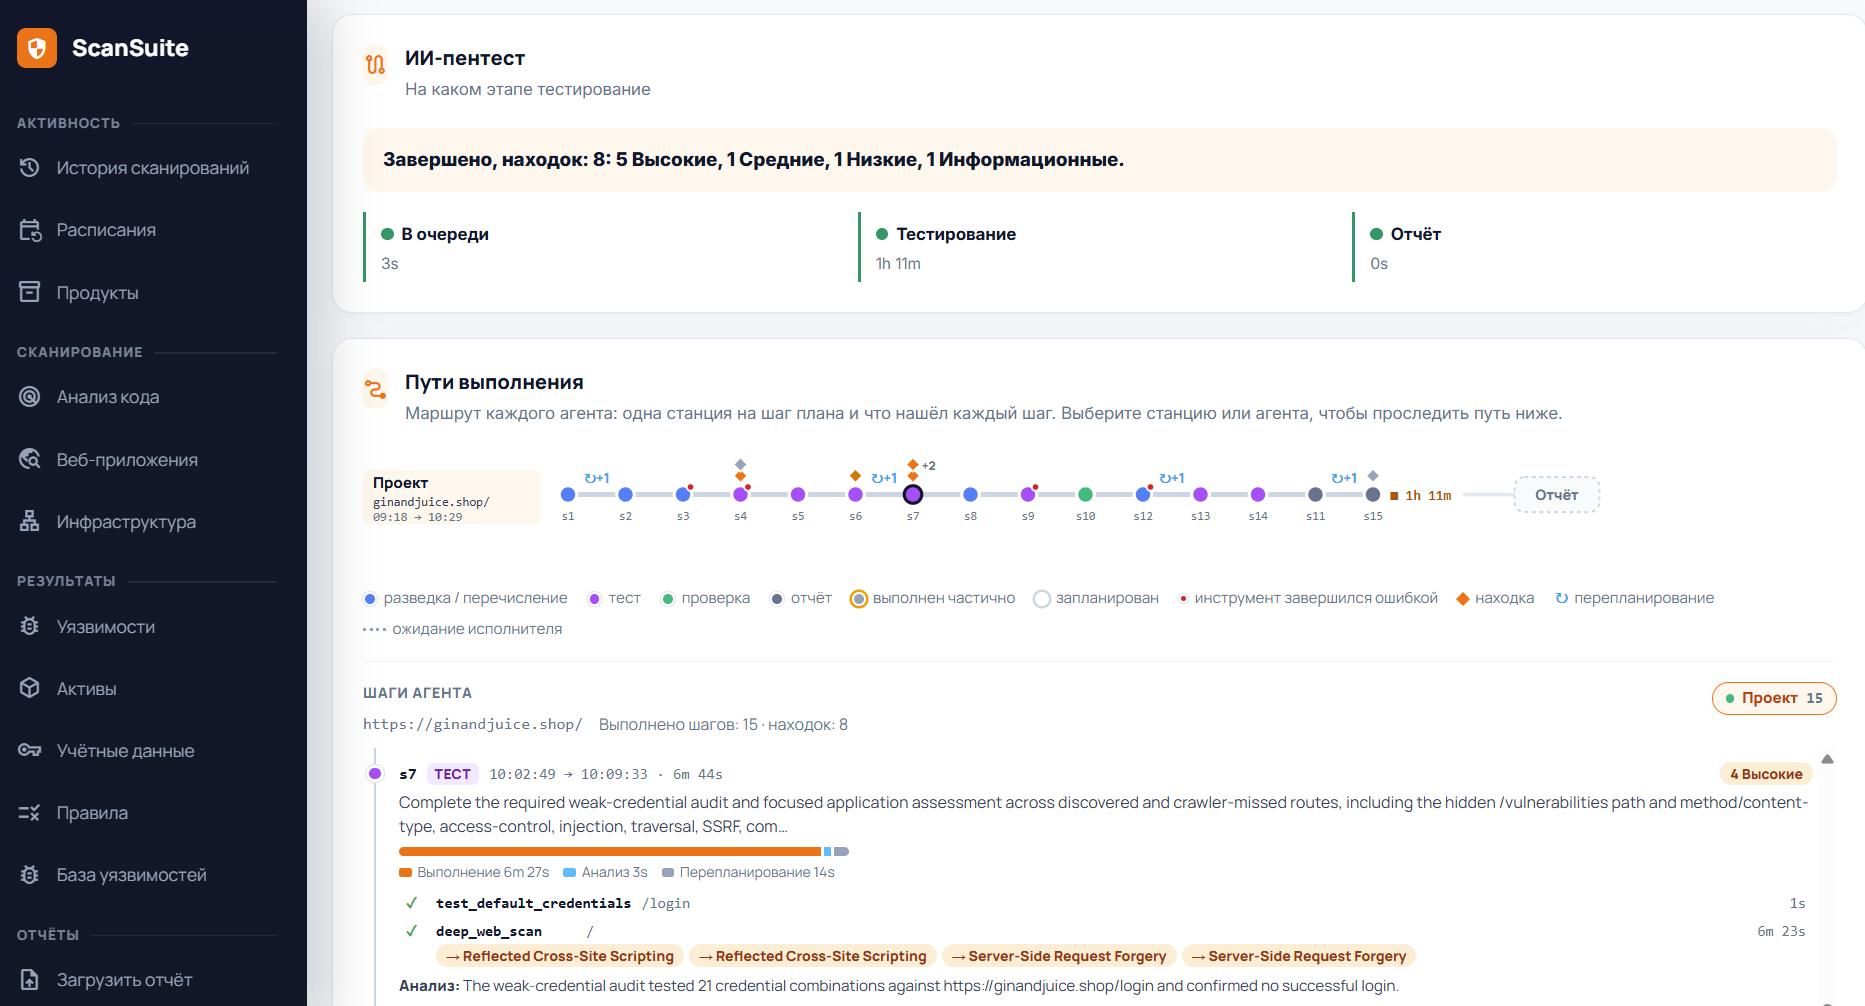The height and width of the screenshot is (1006, 1865).
Task: Select grey station s15
Action: (1373, 494)
